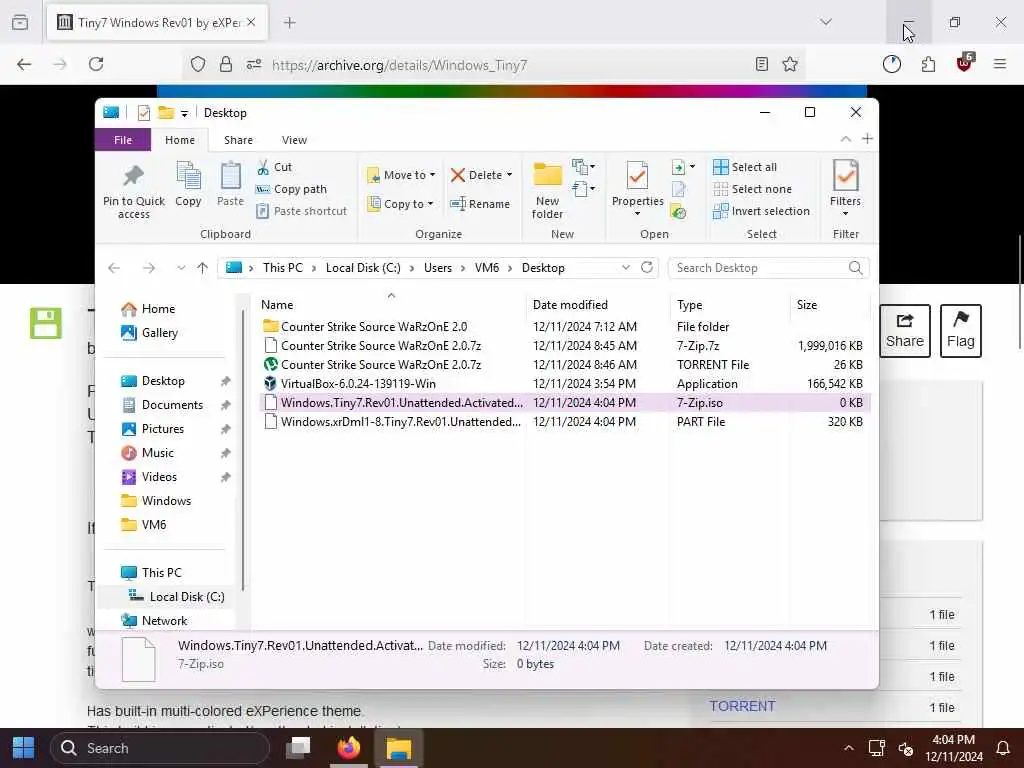Collapse the ribbon with chevron
The image size is (1024, 768).
(x=845, y=139)
